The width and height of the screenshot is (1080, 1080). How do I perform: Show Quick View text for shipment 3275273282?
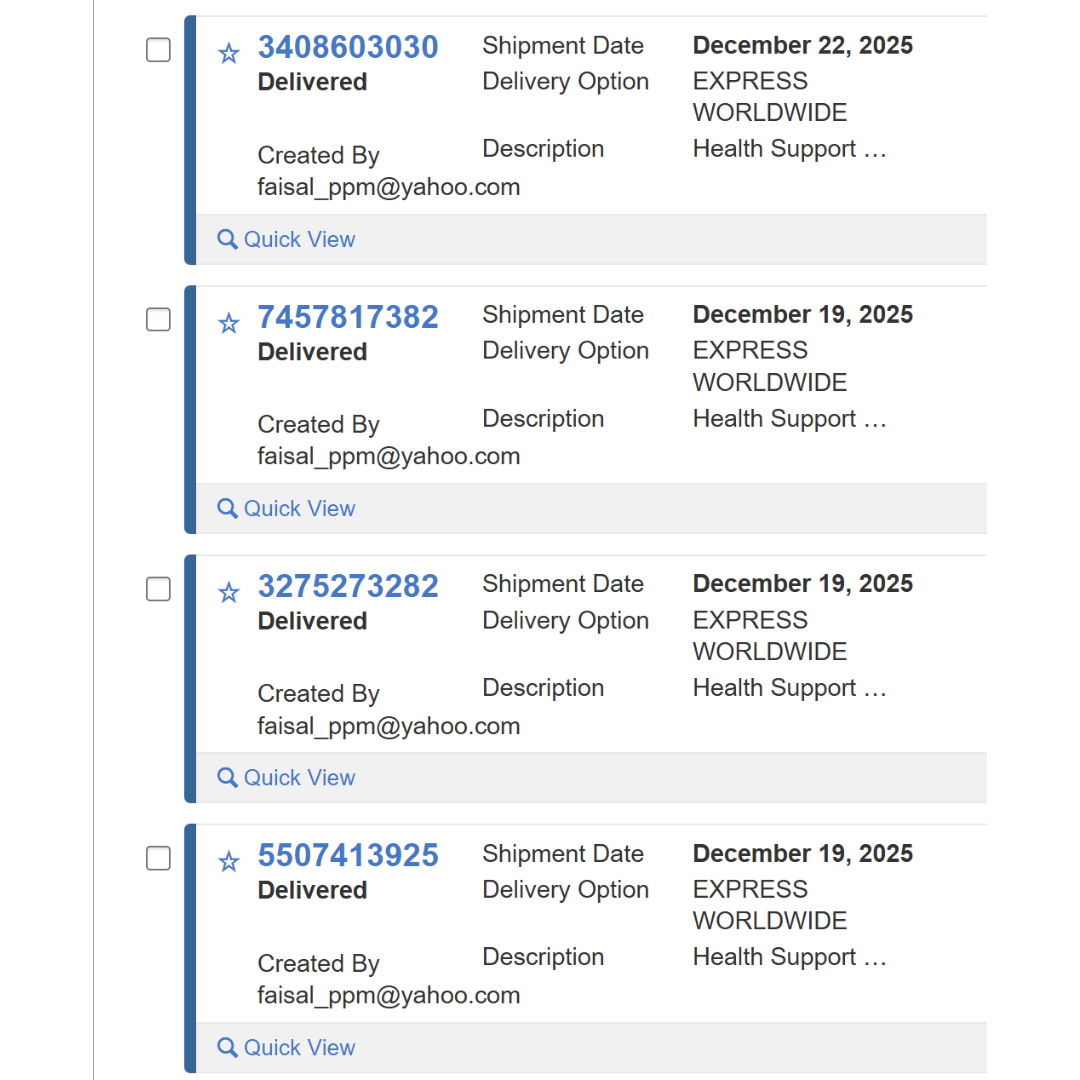[x=299, y=777]
